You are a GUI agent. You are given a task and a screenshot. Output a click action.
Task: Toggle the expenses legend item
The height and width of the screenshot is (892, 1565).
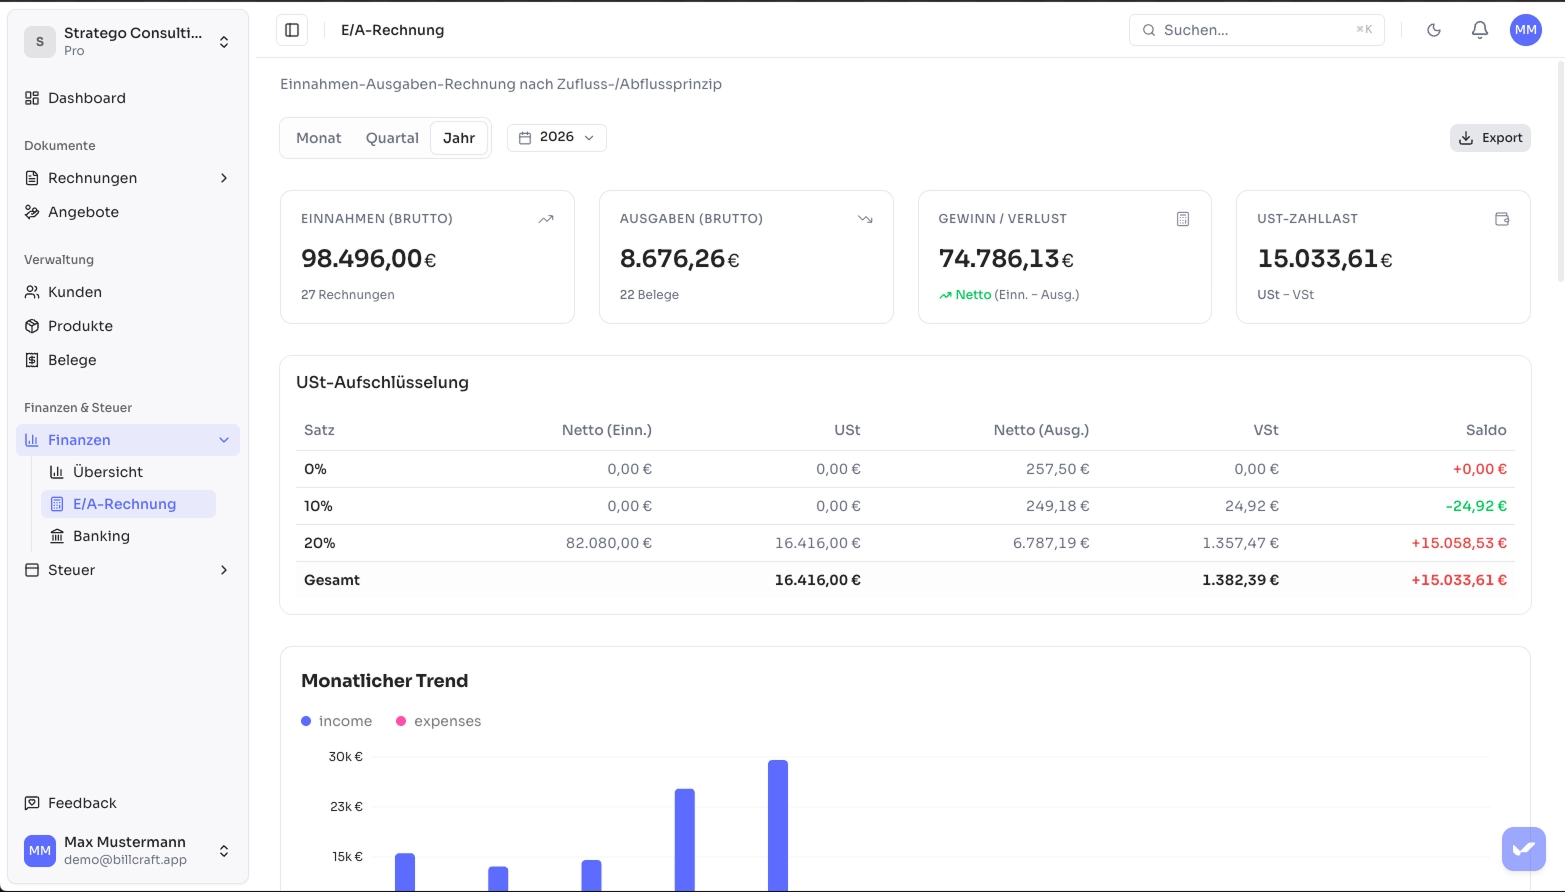pos(439,721)
